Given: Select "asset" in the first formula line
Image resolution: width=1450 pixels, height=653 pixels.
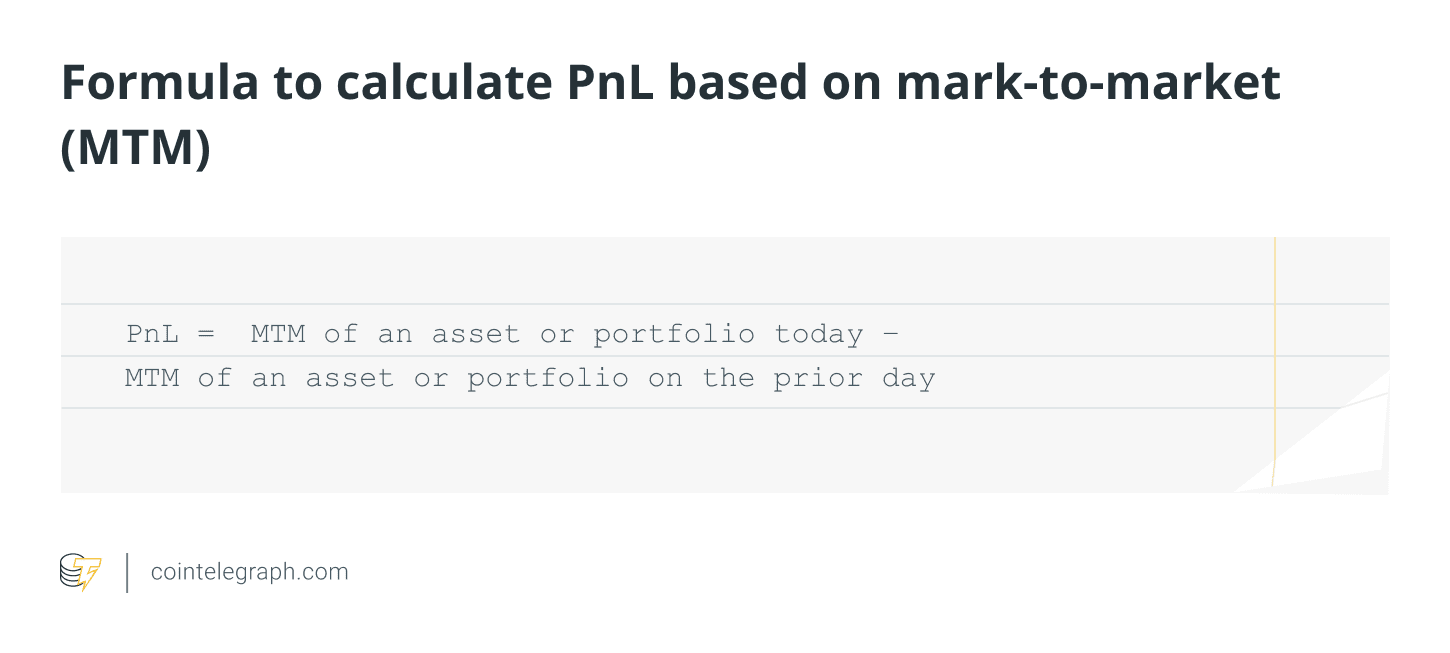Looking at the screenshot, I should 476,333.
